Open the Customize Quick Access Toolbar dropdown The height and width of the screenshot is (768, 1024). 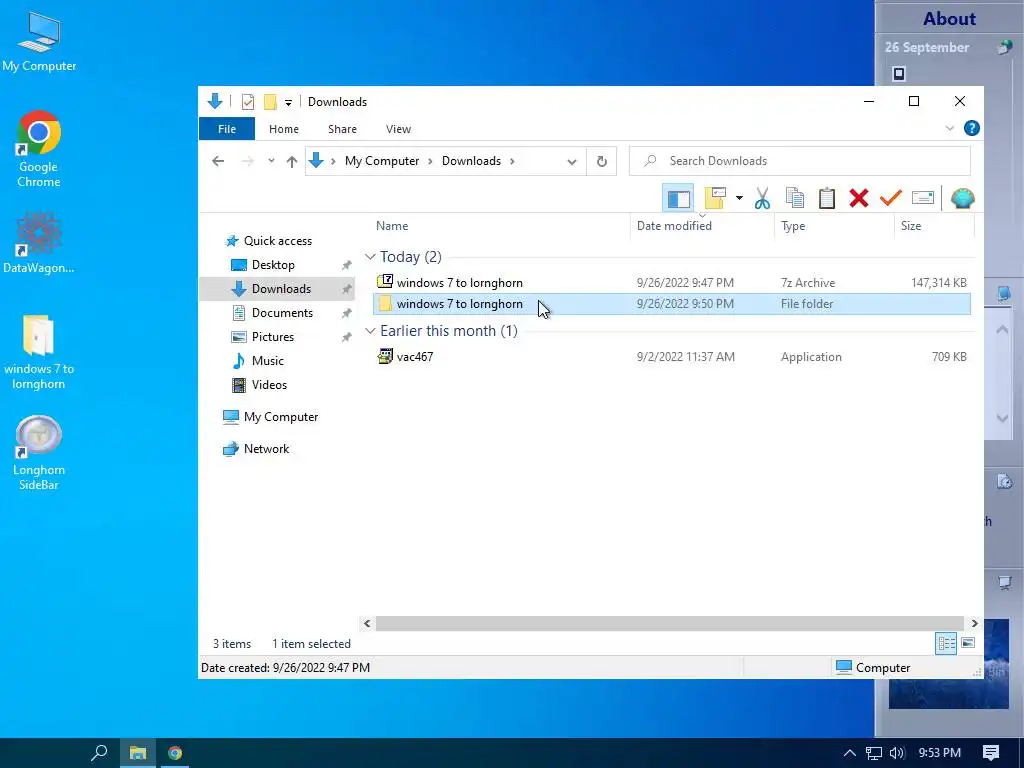tap(288, 103)
